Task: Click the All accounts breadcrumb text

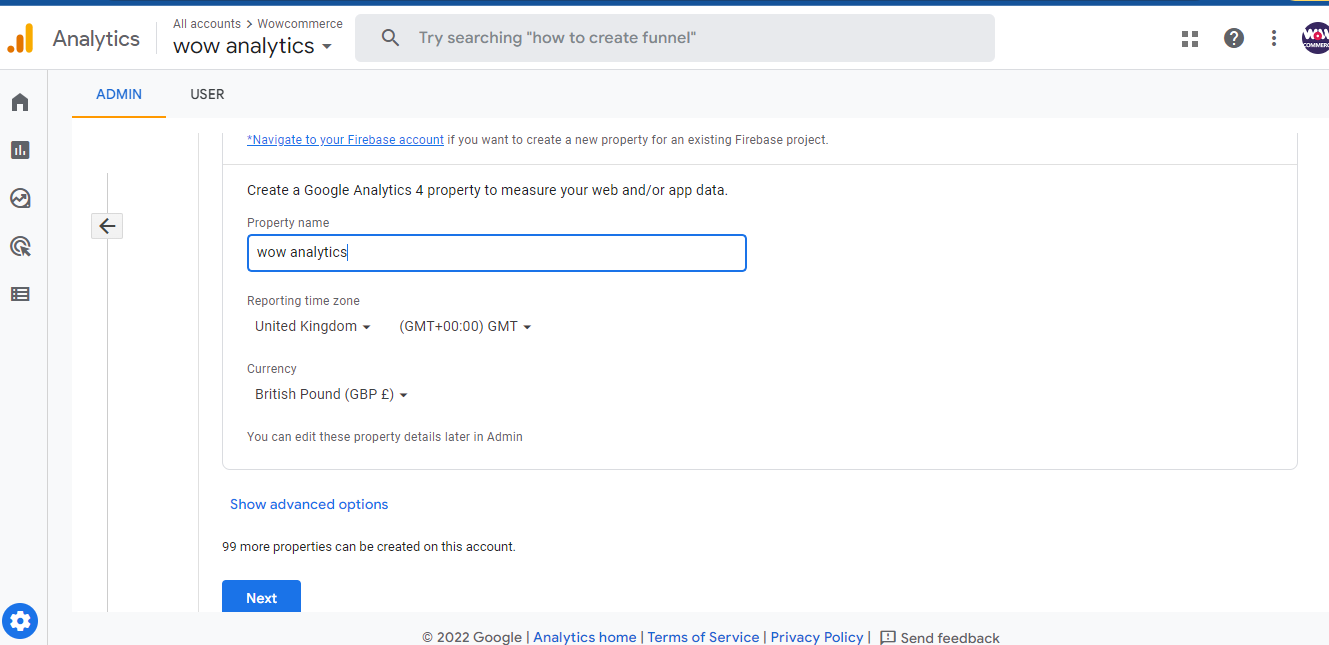Action: point(207,23)
